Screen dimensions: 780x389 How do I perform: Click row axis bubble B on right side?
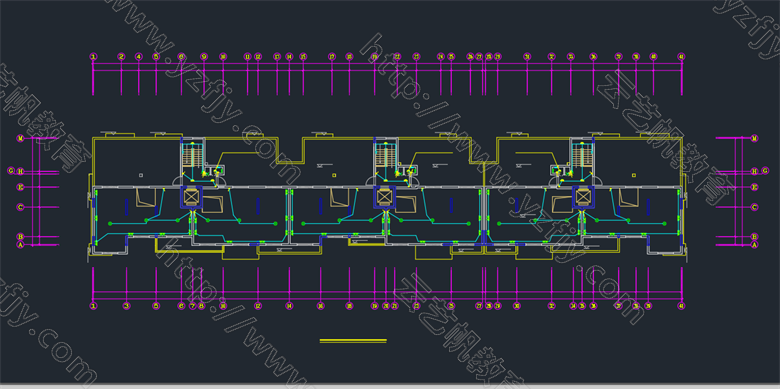[x=755, y=237]
